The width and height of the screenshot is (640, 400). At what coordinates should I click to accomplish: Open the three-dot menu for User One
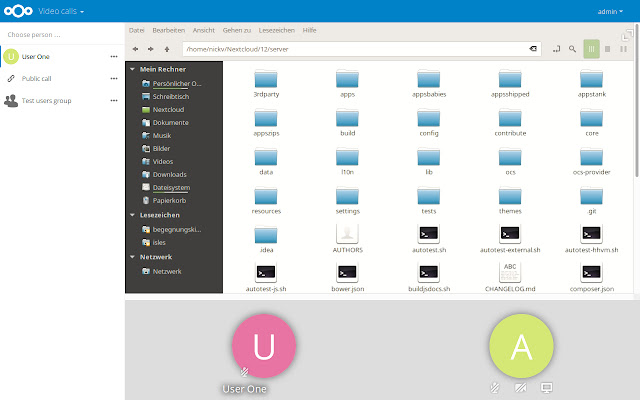point(113,57)
